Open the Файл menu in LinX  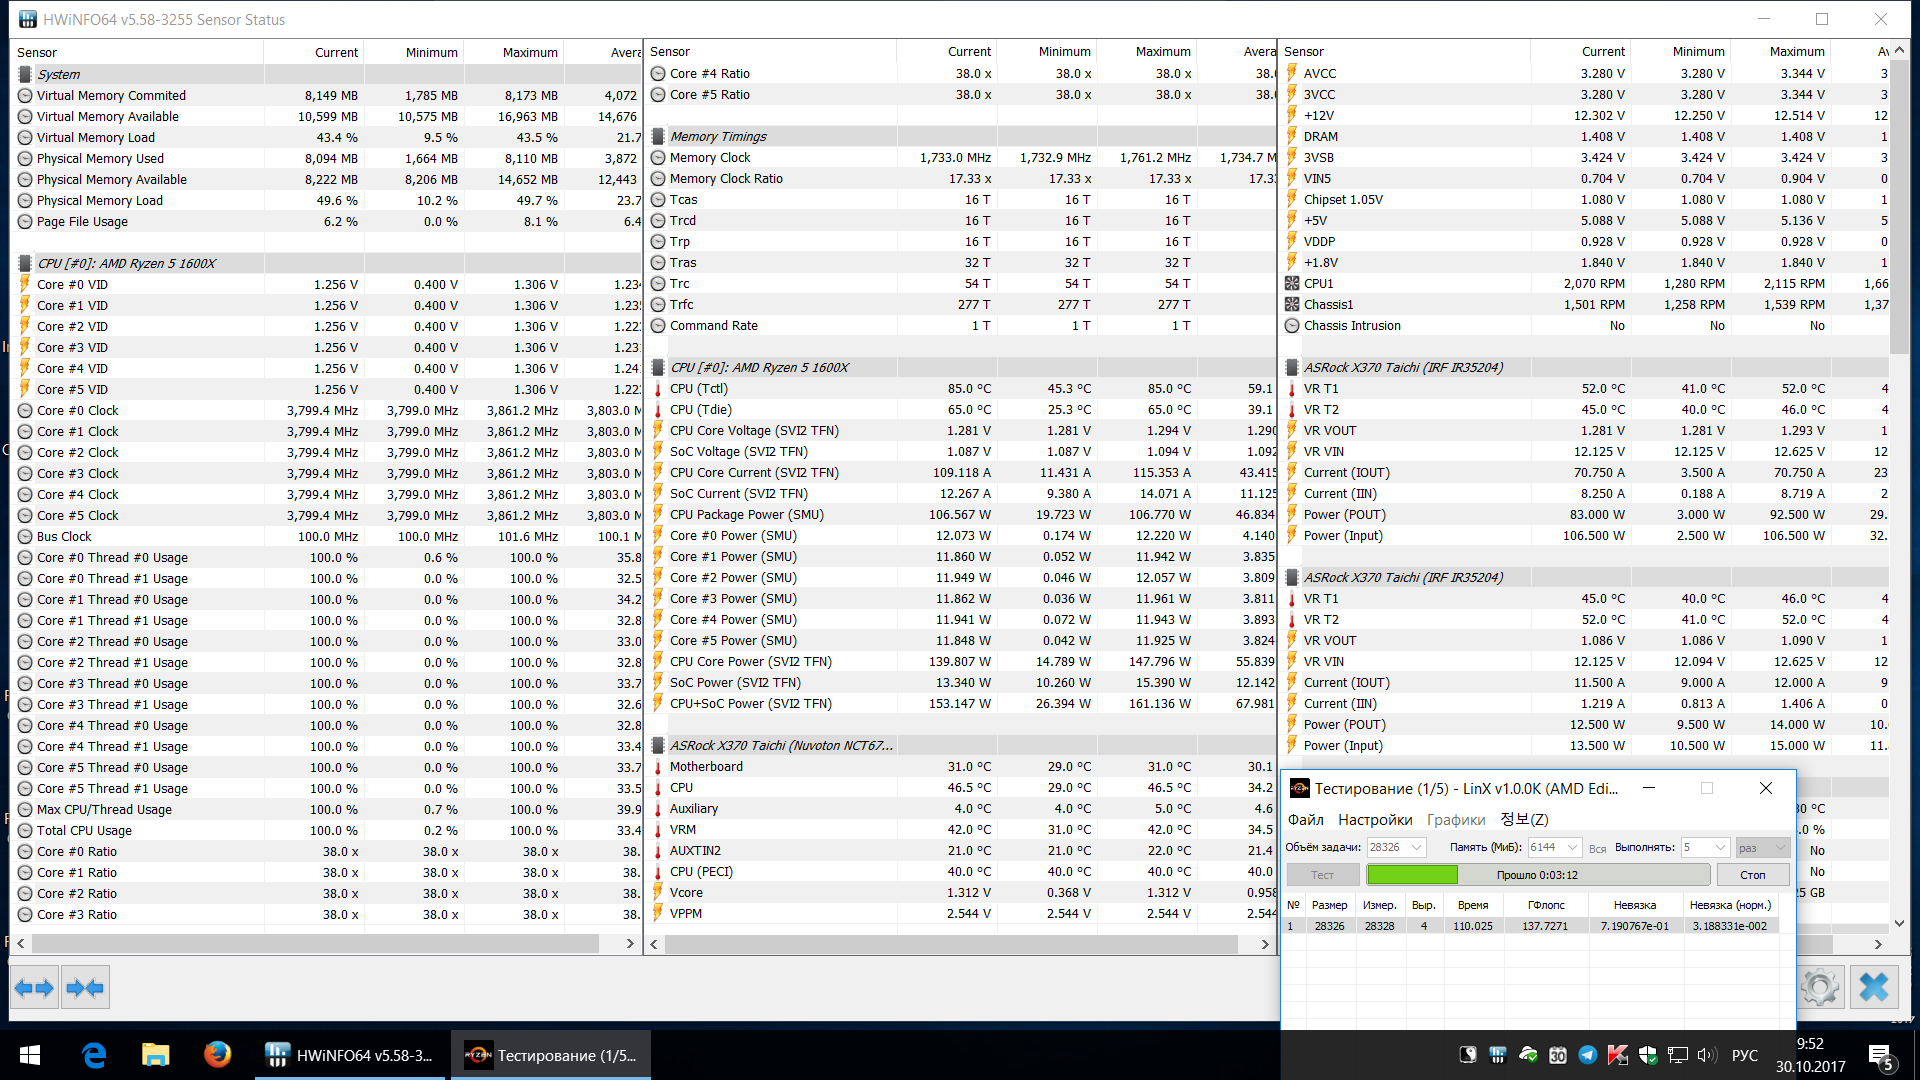point(1305,820)
